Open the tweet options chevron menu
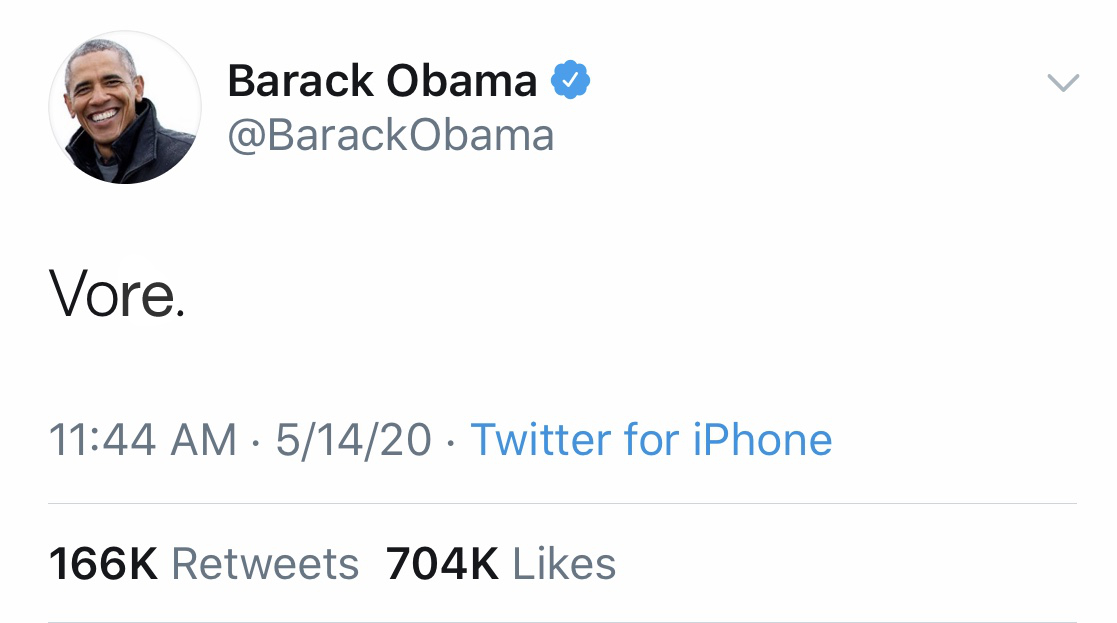1117x623 pixels. [x=1063, y=83]
